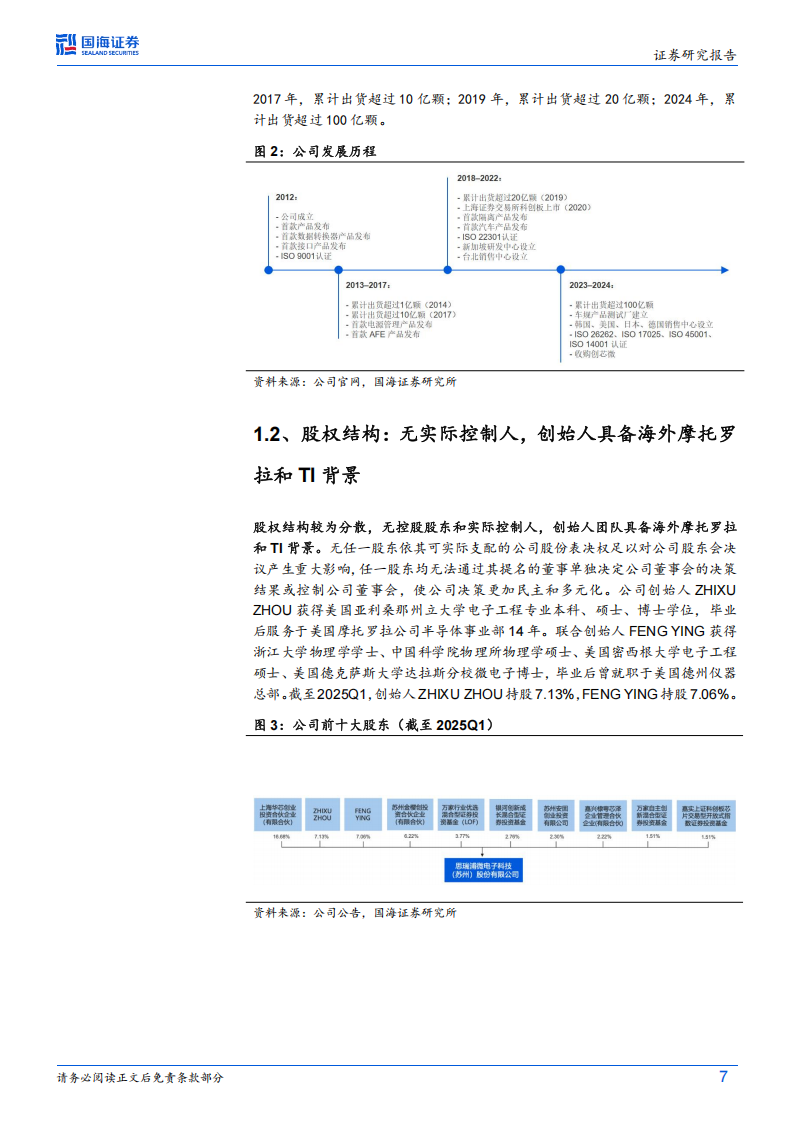The height and width of the screenshot is (1123, 794).
Task: Click 首款数据转换器产品发布 entry
Action: point(323,236)
